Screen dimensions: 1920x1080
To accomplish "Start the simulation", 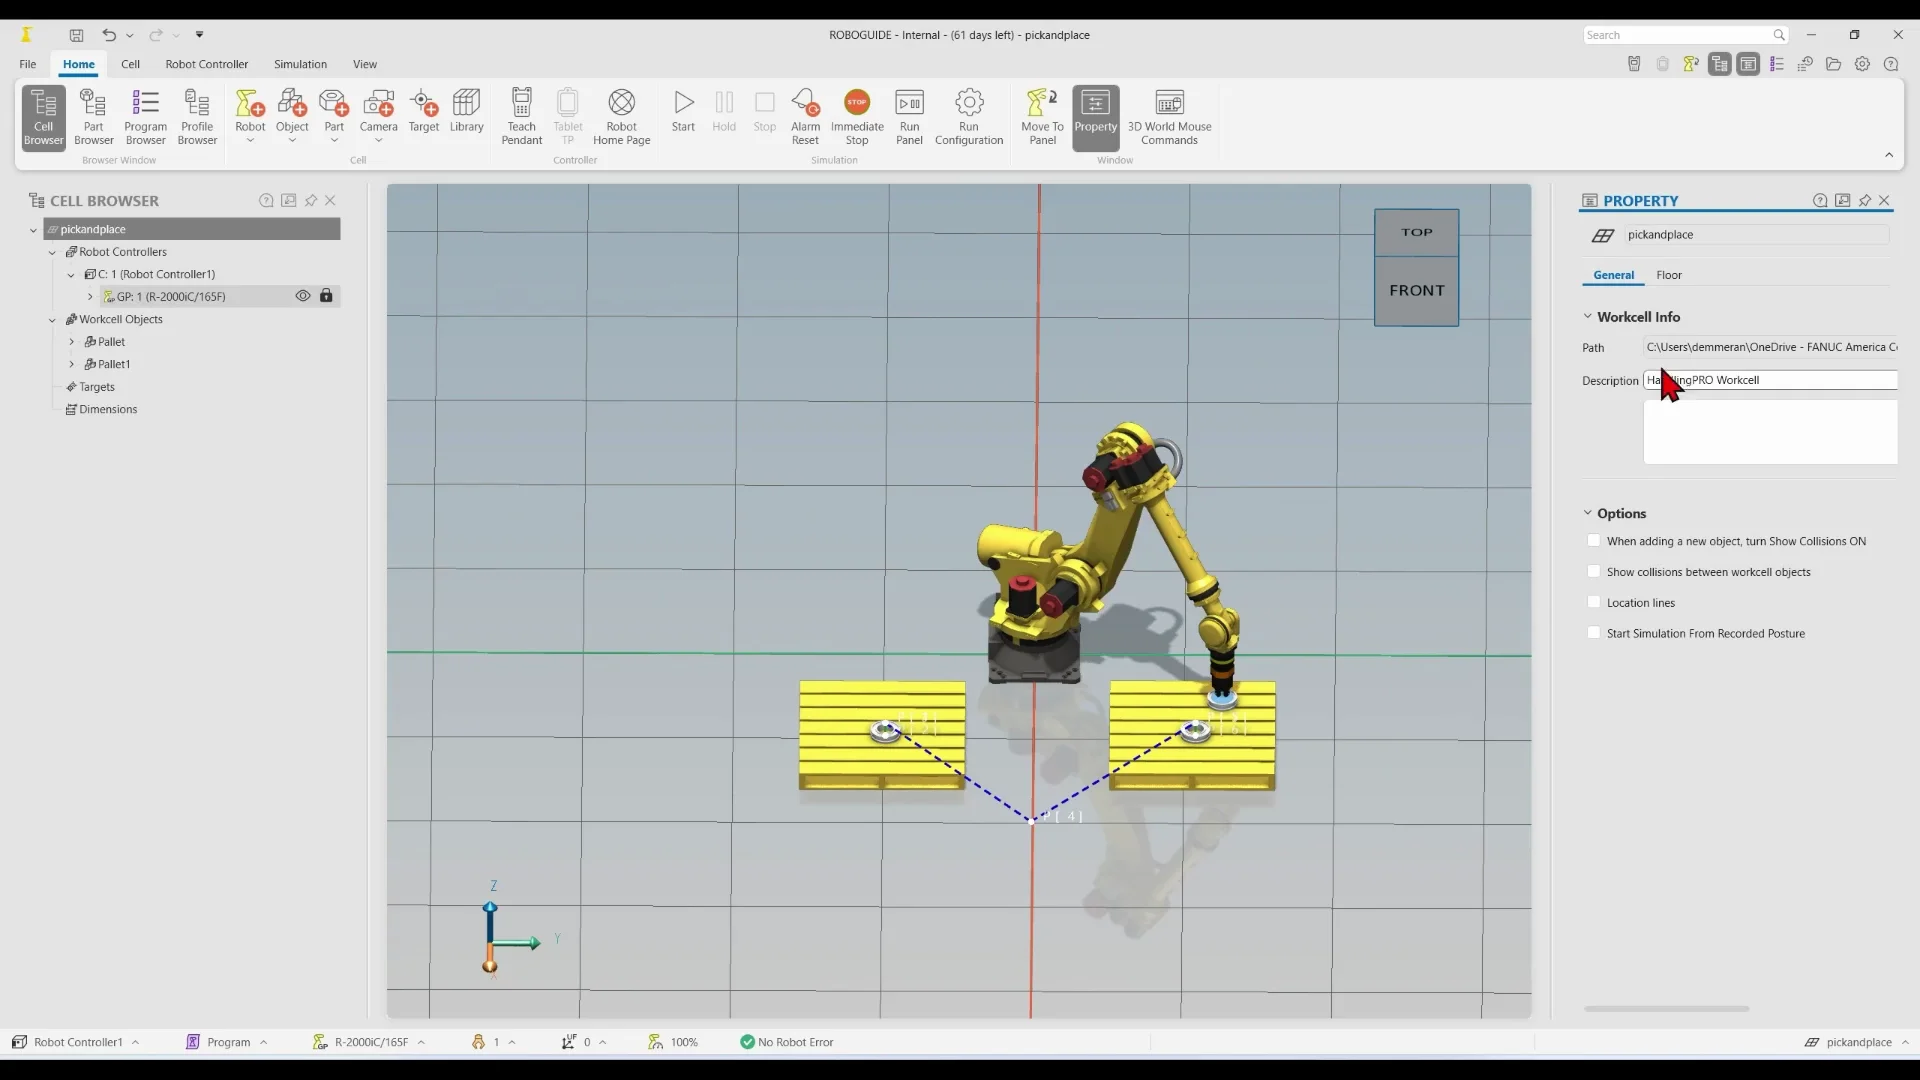I will click(x=683, y=111).
